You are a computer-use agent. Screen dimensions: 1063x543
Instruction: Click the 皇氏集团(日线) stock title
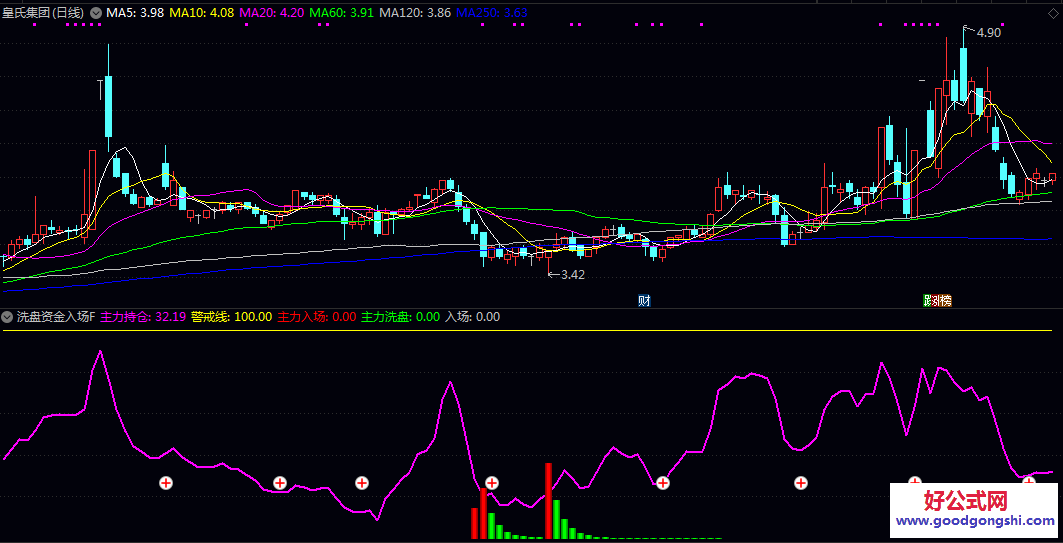[x=43, y=13]
